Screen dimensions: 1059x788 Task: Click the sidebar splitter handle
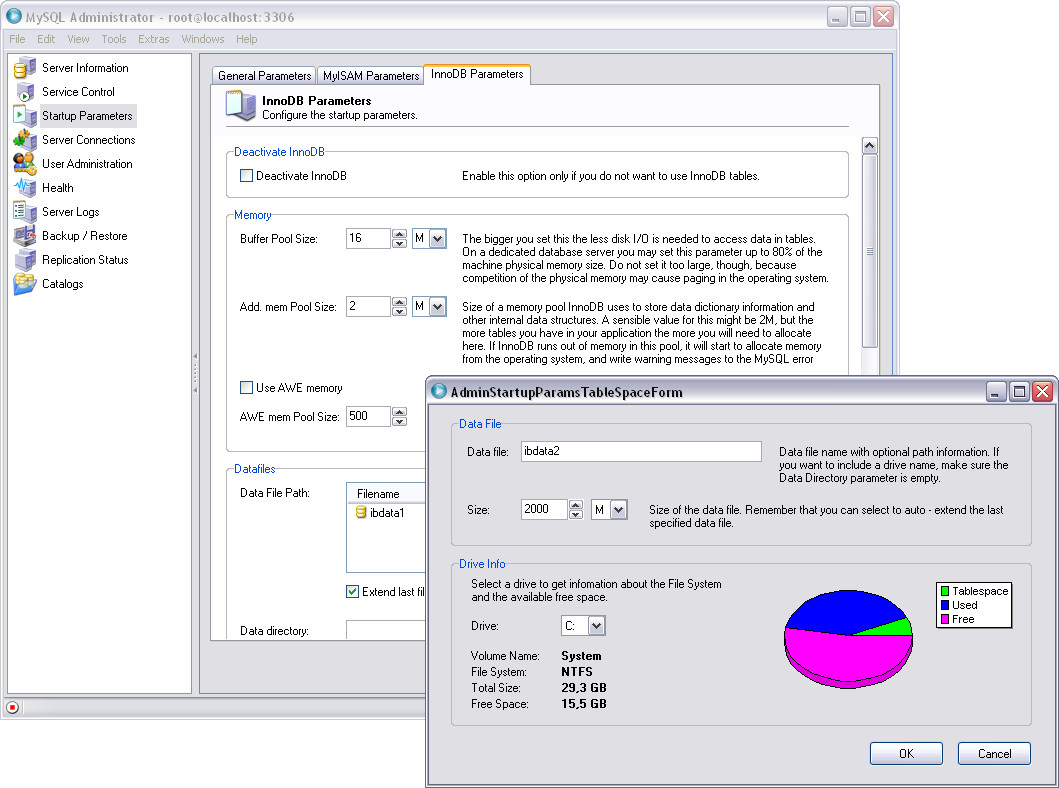point(195,373)
